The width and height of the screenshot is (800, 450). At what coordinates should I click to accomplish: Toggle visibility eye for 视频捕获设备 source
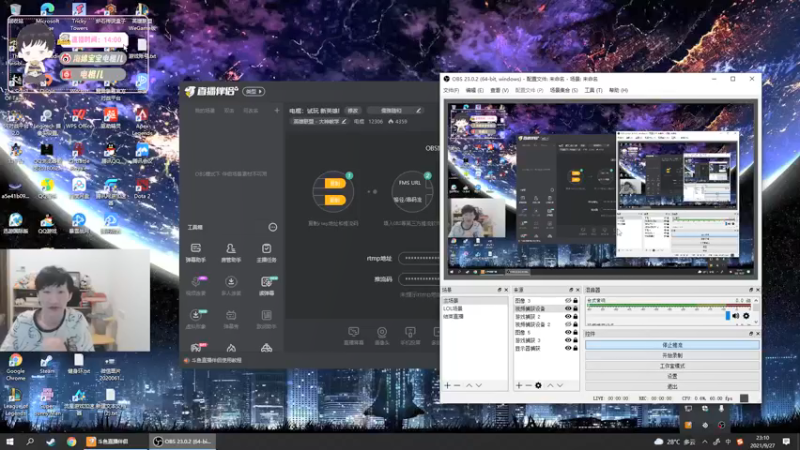click(567, 309)
